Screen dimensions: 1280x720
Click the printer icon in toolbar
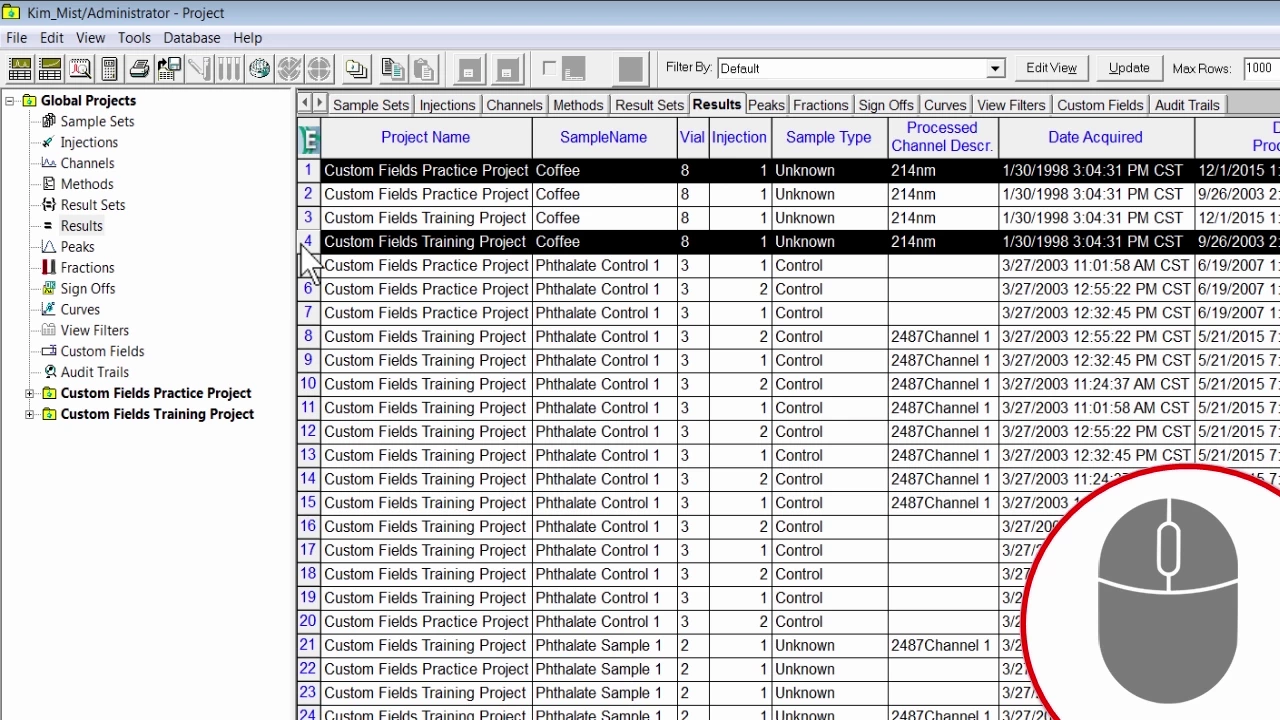coord(140,69)
